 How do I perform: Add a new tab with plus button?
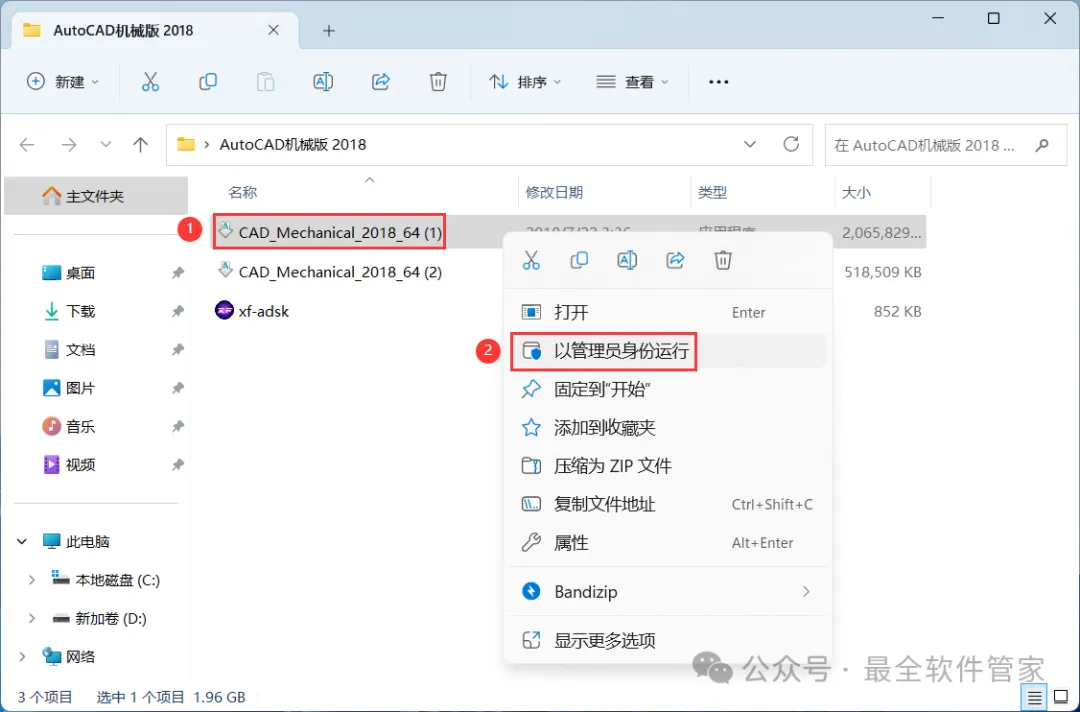point(329,31)
